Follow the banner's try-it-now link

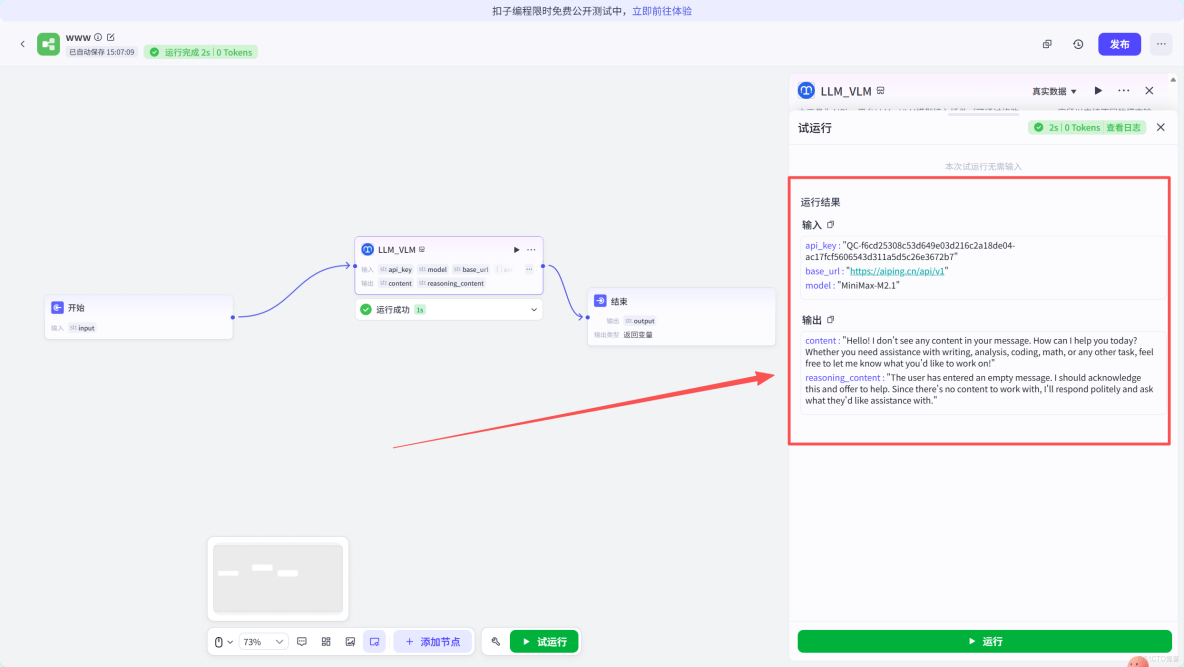(x=662, y=11)
